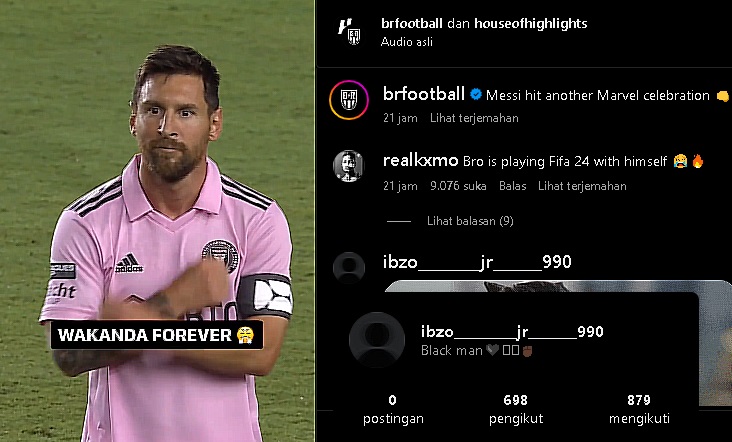This screenshot has width=732, height=442.
Task: Reply to realkxmo using Balas
Action: pos(513,186)
